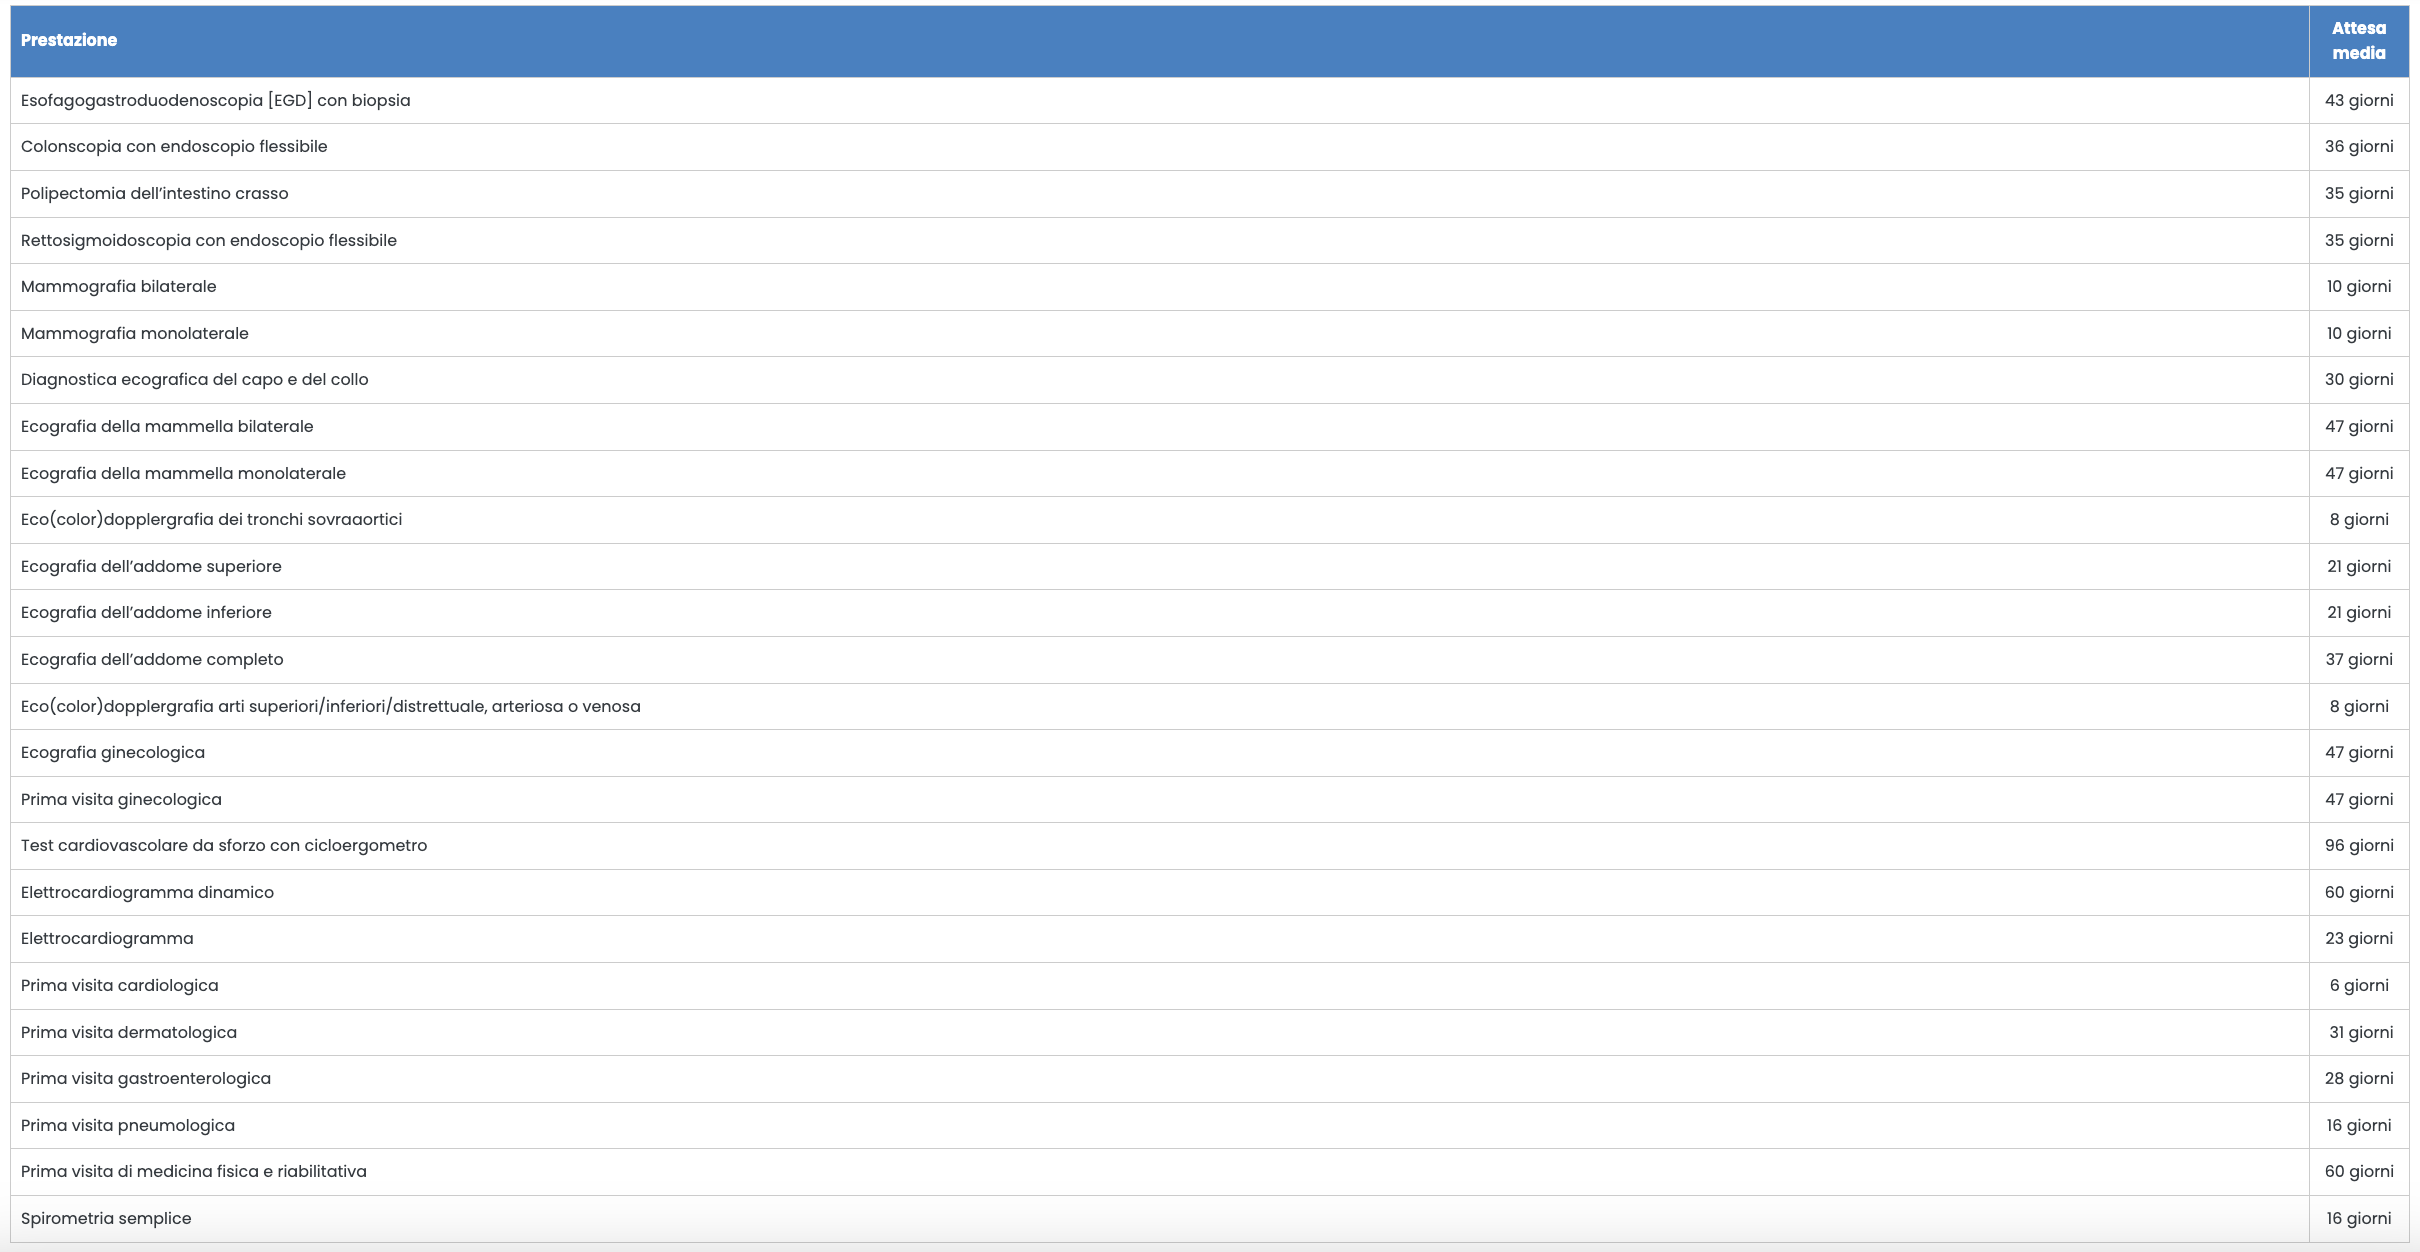Select Eco(color)dopplergrafia dei tronchi sovraaortici text
This screenshot has width=2420, height=1252.
coord(212,519)
